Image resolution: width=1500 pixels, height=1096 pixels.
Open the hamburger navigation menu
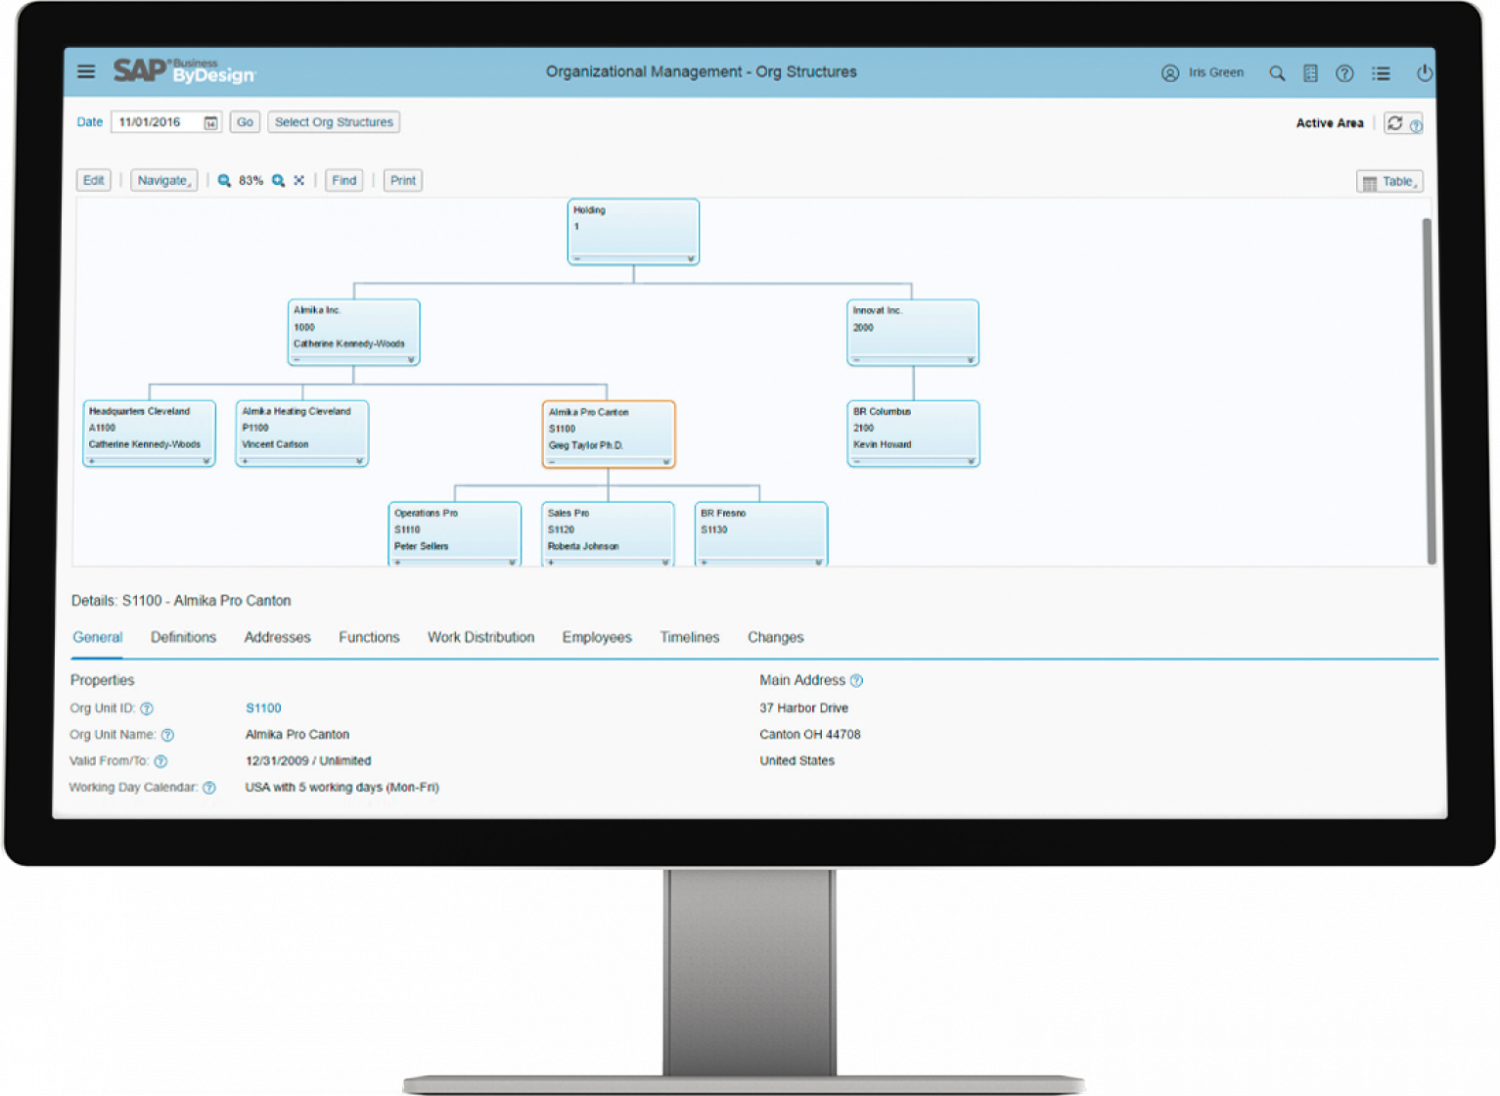coord(86,72)
